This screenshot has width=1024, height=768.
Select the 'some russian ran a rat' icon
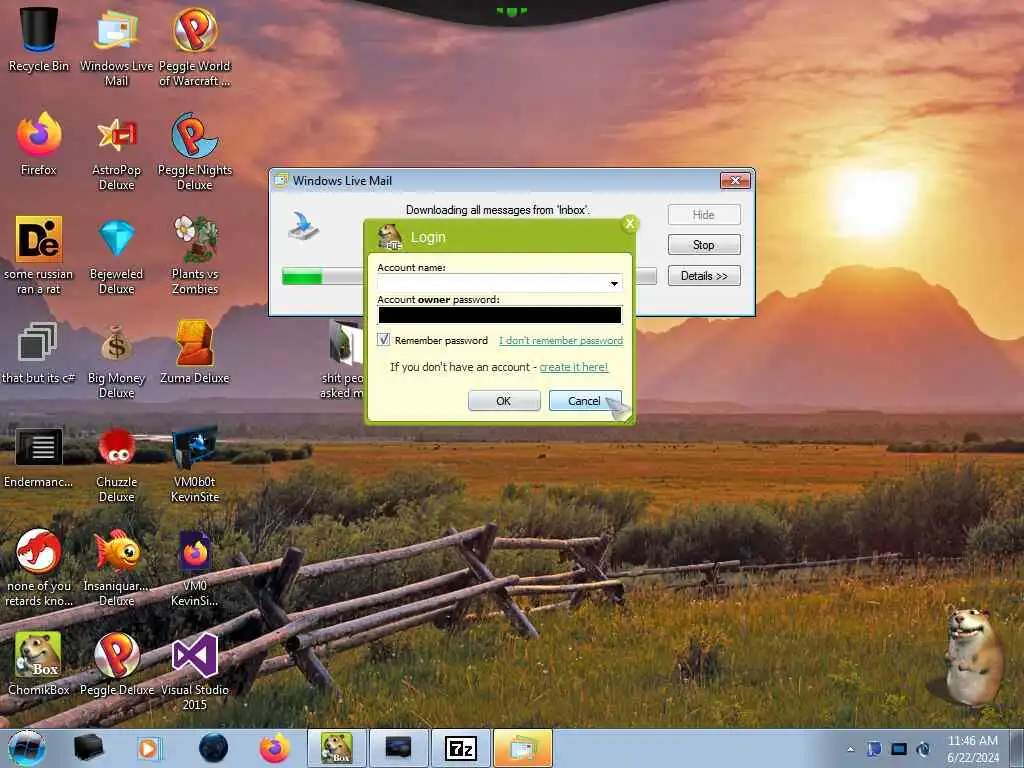click(39, 255)
